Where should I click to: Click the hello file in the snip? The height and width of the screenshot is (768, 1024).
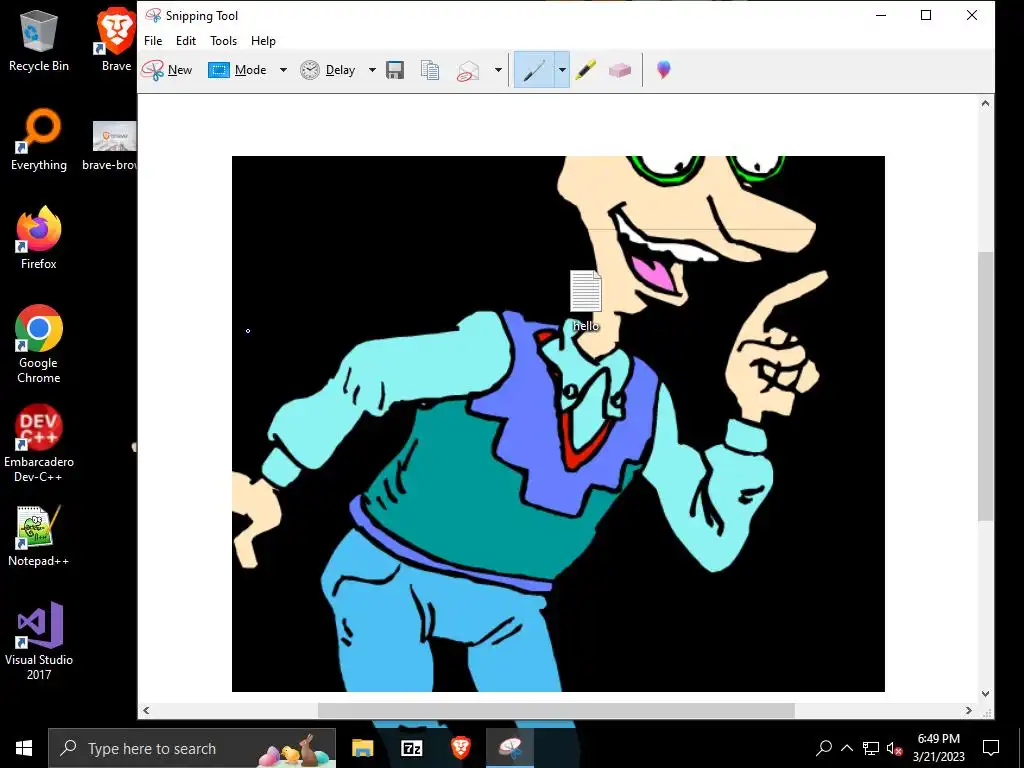586,301
